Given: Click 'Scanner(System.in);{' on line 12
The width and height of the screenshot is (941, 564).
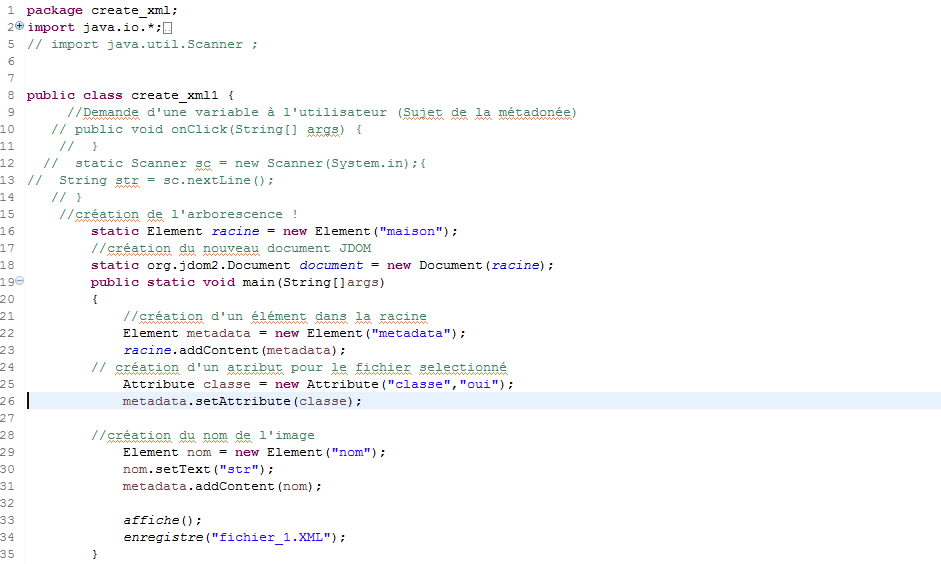Looking at the screenshot, I should click(346, 163).
